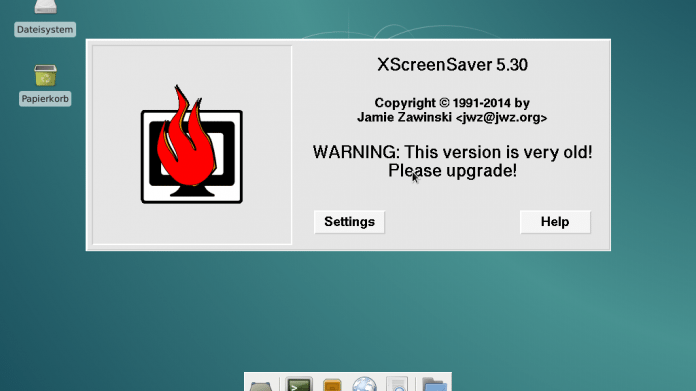Open the file manager drawer icon in dock
Image resolution: width=696 pixels, height=391 pixels.
click(332, 385)
